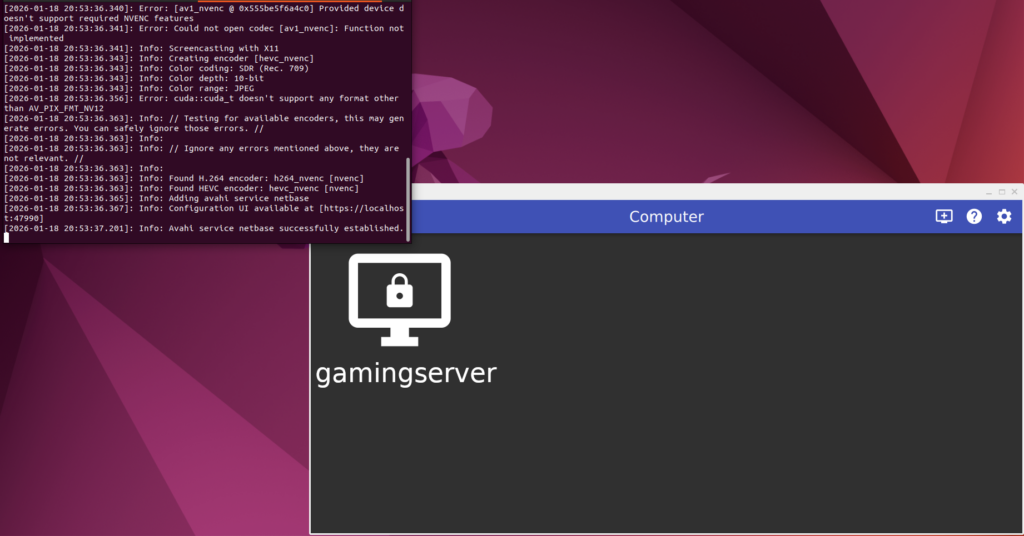Close the Moonlight window
This screenshot has height=536, width=1024.
(x=1014, y=192)
